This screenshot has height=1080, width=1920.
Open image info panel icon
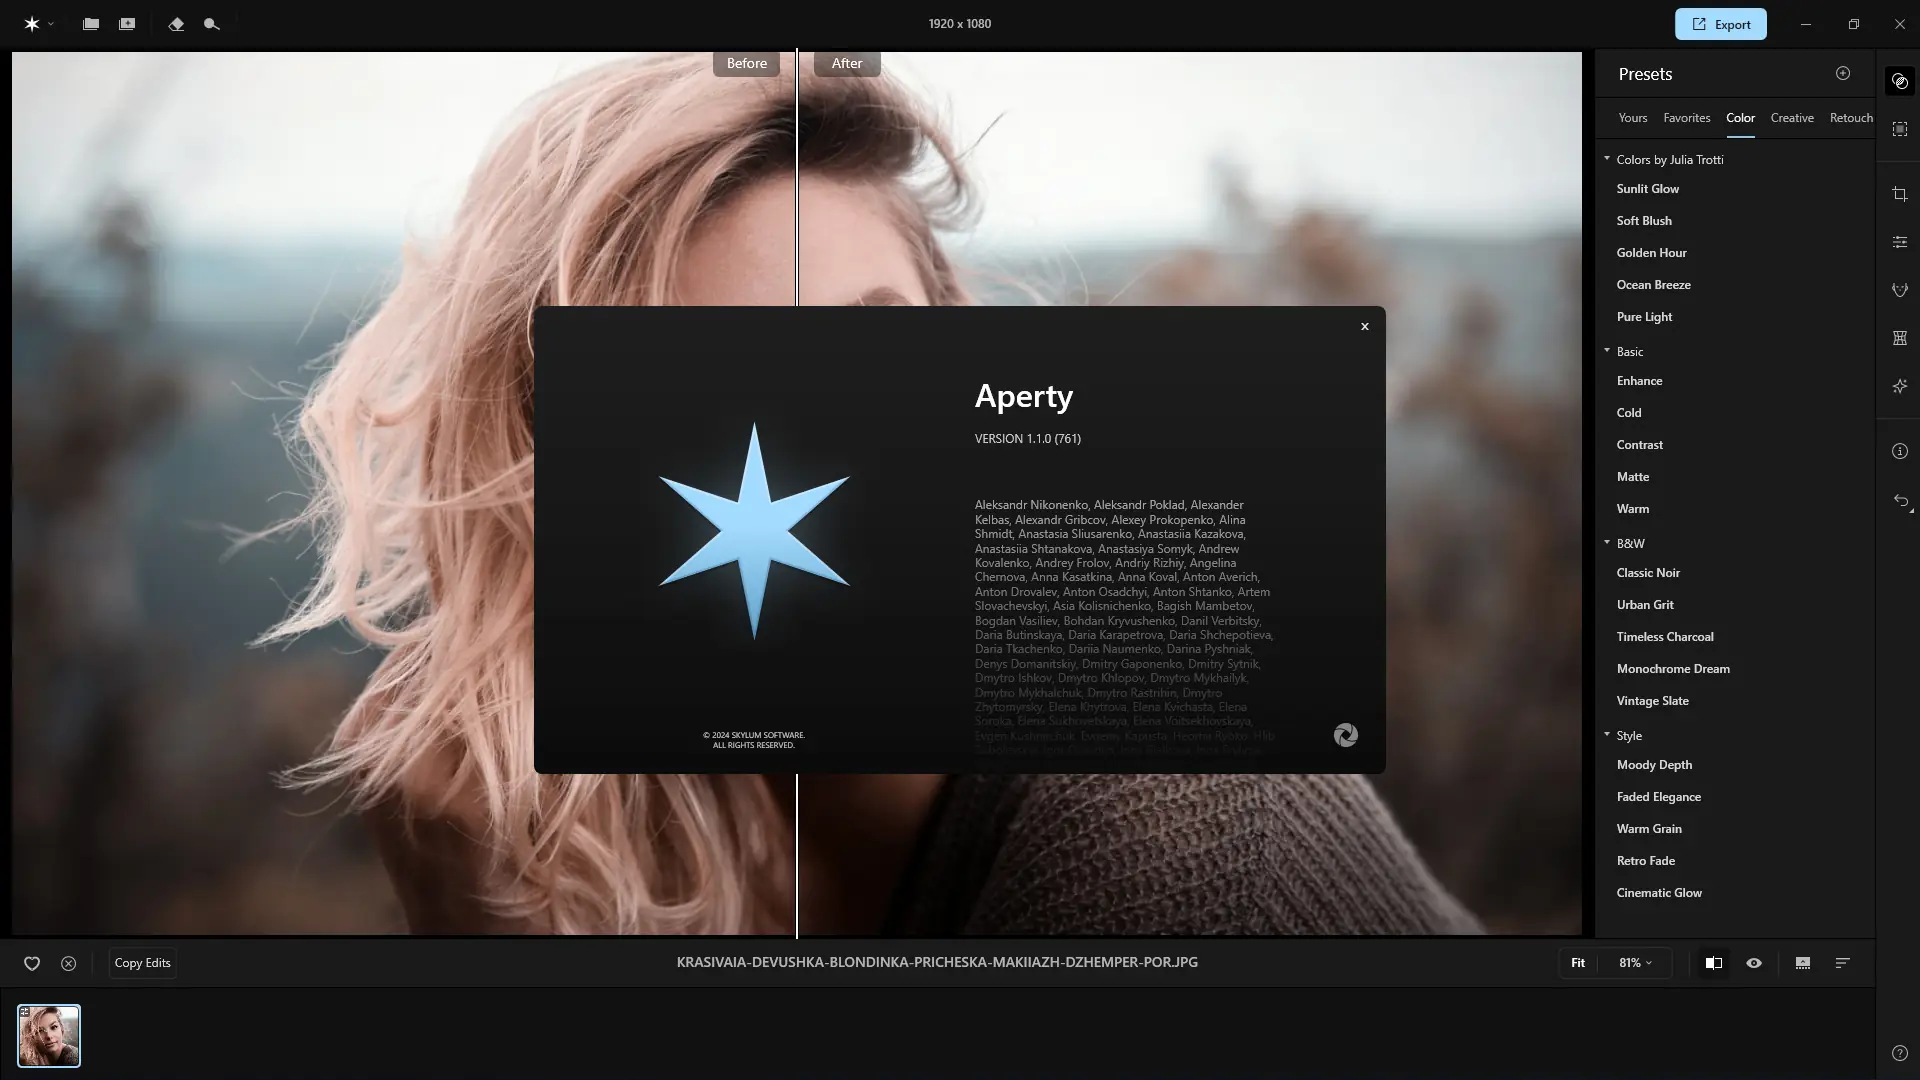[x=1900, y=451]
